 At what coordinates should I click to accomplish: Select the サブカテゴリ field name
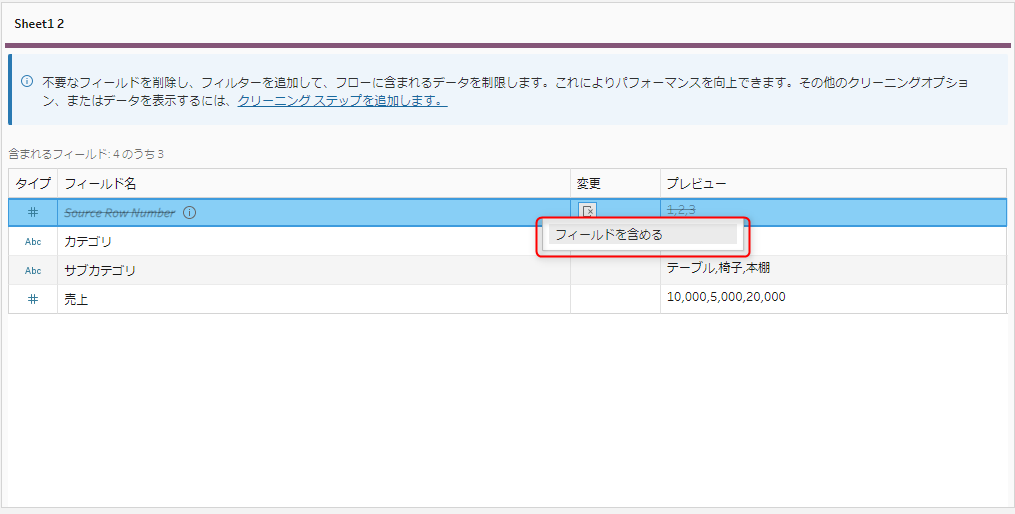[100, 271]
